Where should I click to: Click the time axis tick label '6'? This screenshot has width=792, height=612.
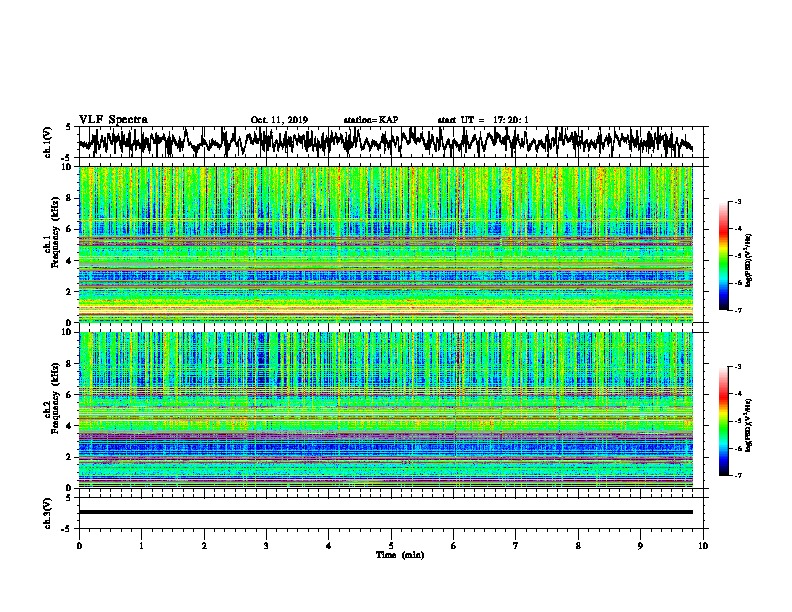pos(454,546)
